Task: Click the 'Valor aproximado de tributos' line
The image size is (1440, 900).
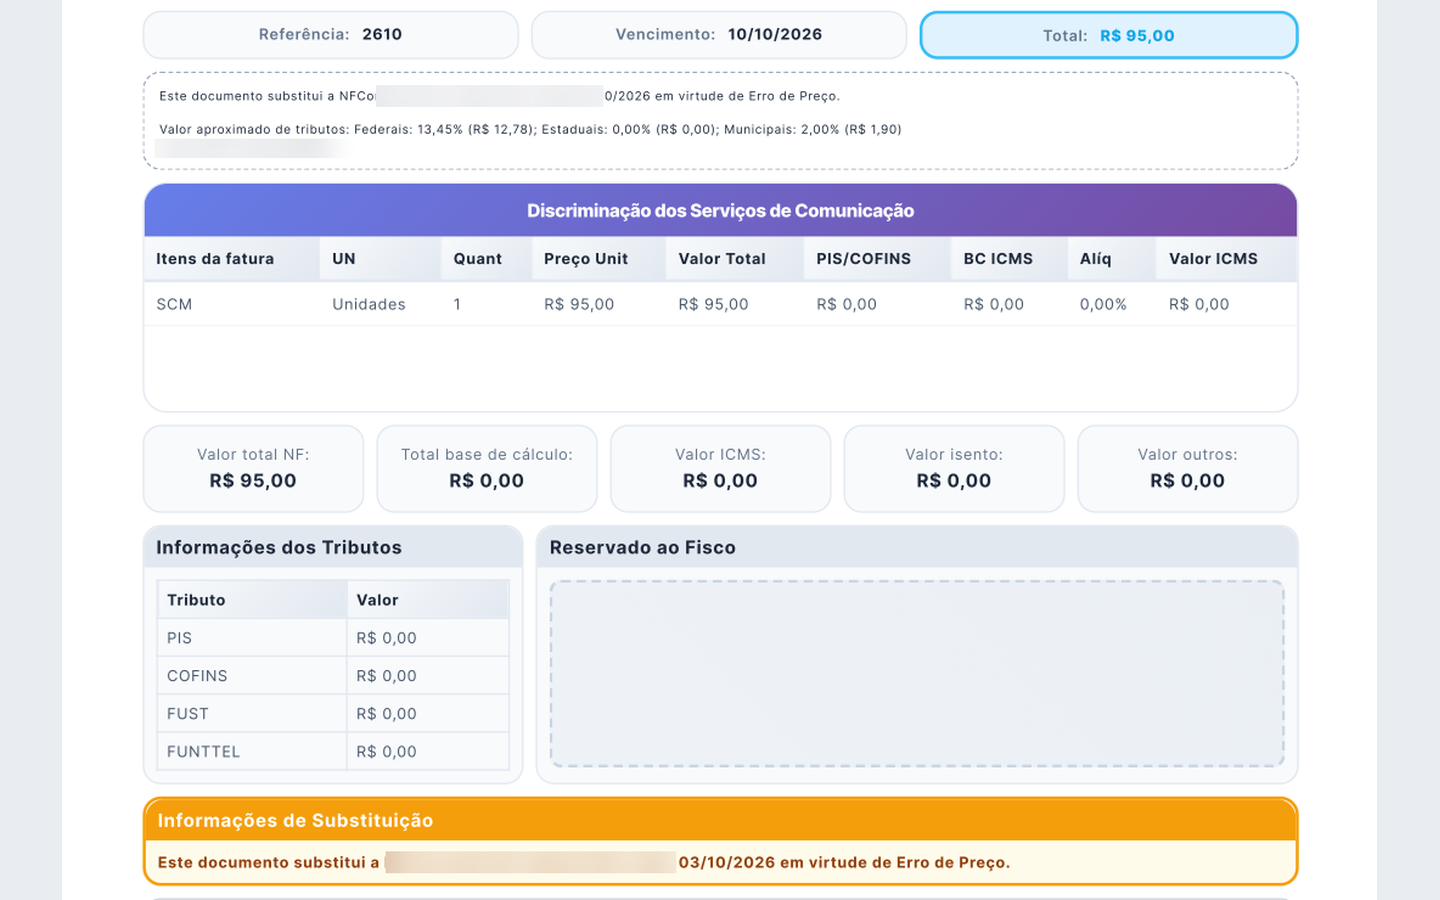Action: pyautogui.click(x=530, y=129)
